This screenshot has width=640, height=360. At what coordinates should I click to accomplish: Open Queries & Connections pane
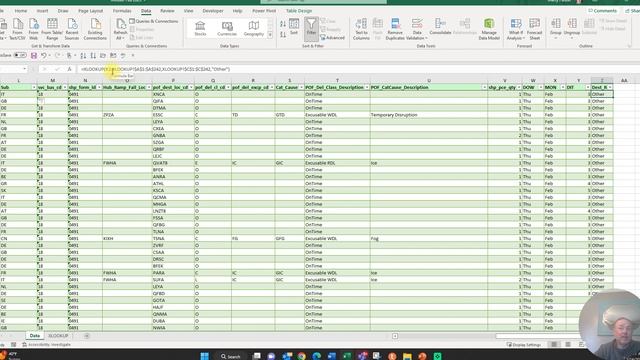pyautogui.click(x=154, y=21)
